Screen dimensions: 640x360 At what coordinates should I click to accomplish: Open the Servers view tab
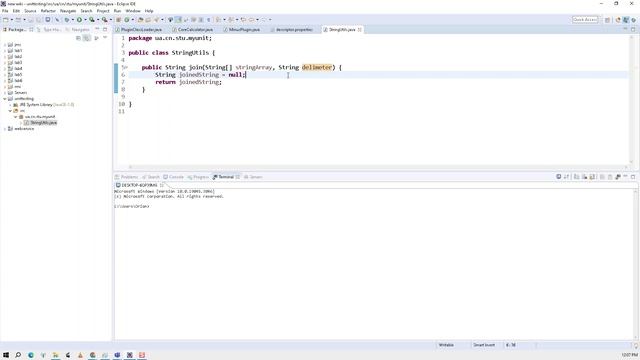[253, 177]
